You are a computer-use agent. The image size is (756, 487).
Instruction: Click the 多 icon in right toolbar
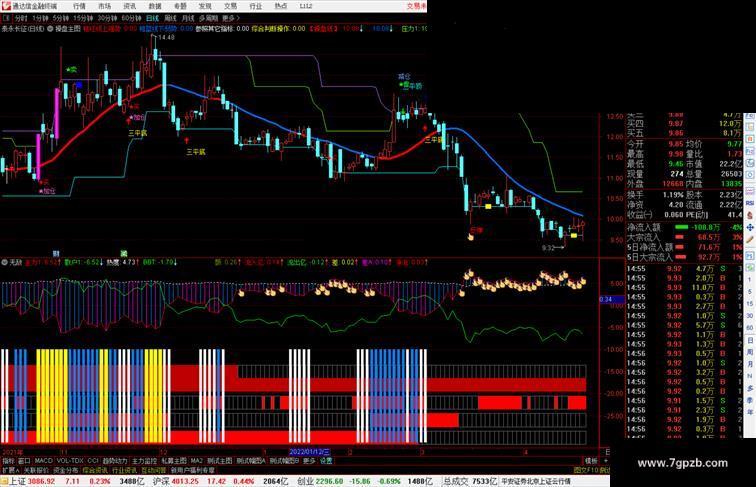[x=750, y=388]
